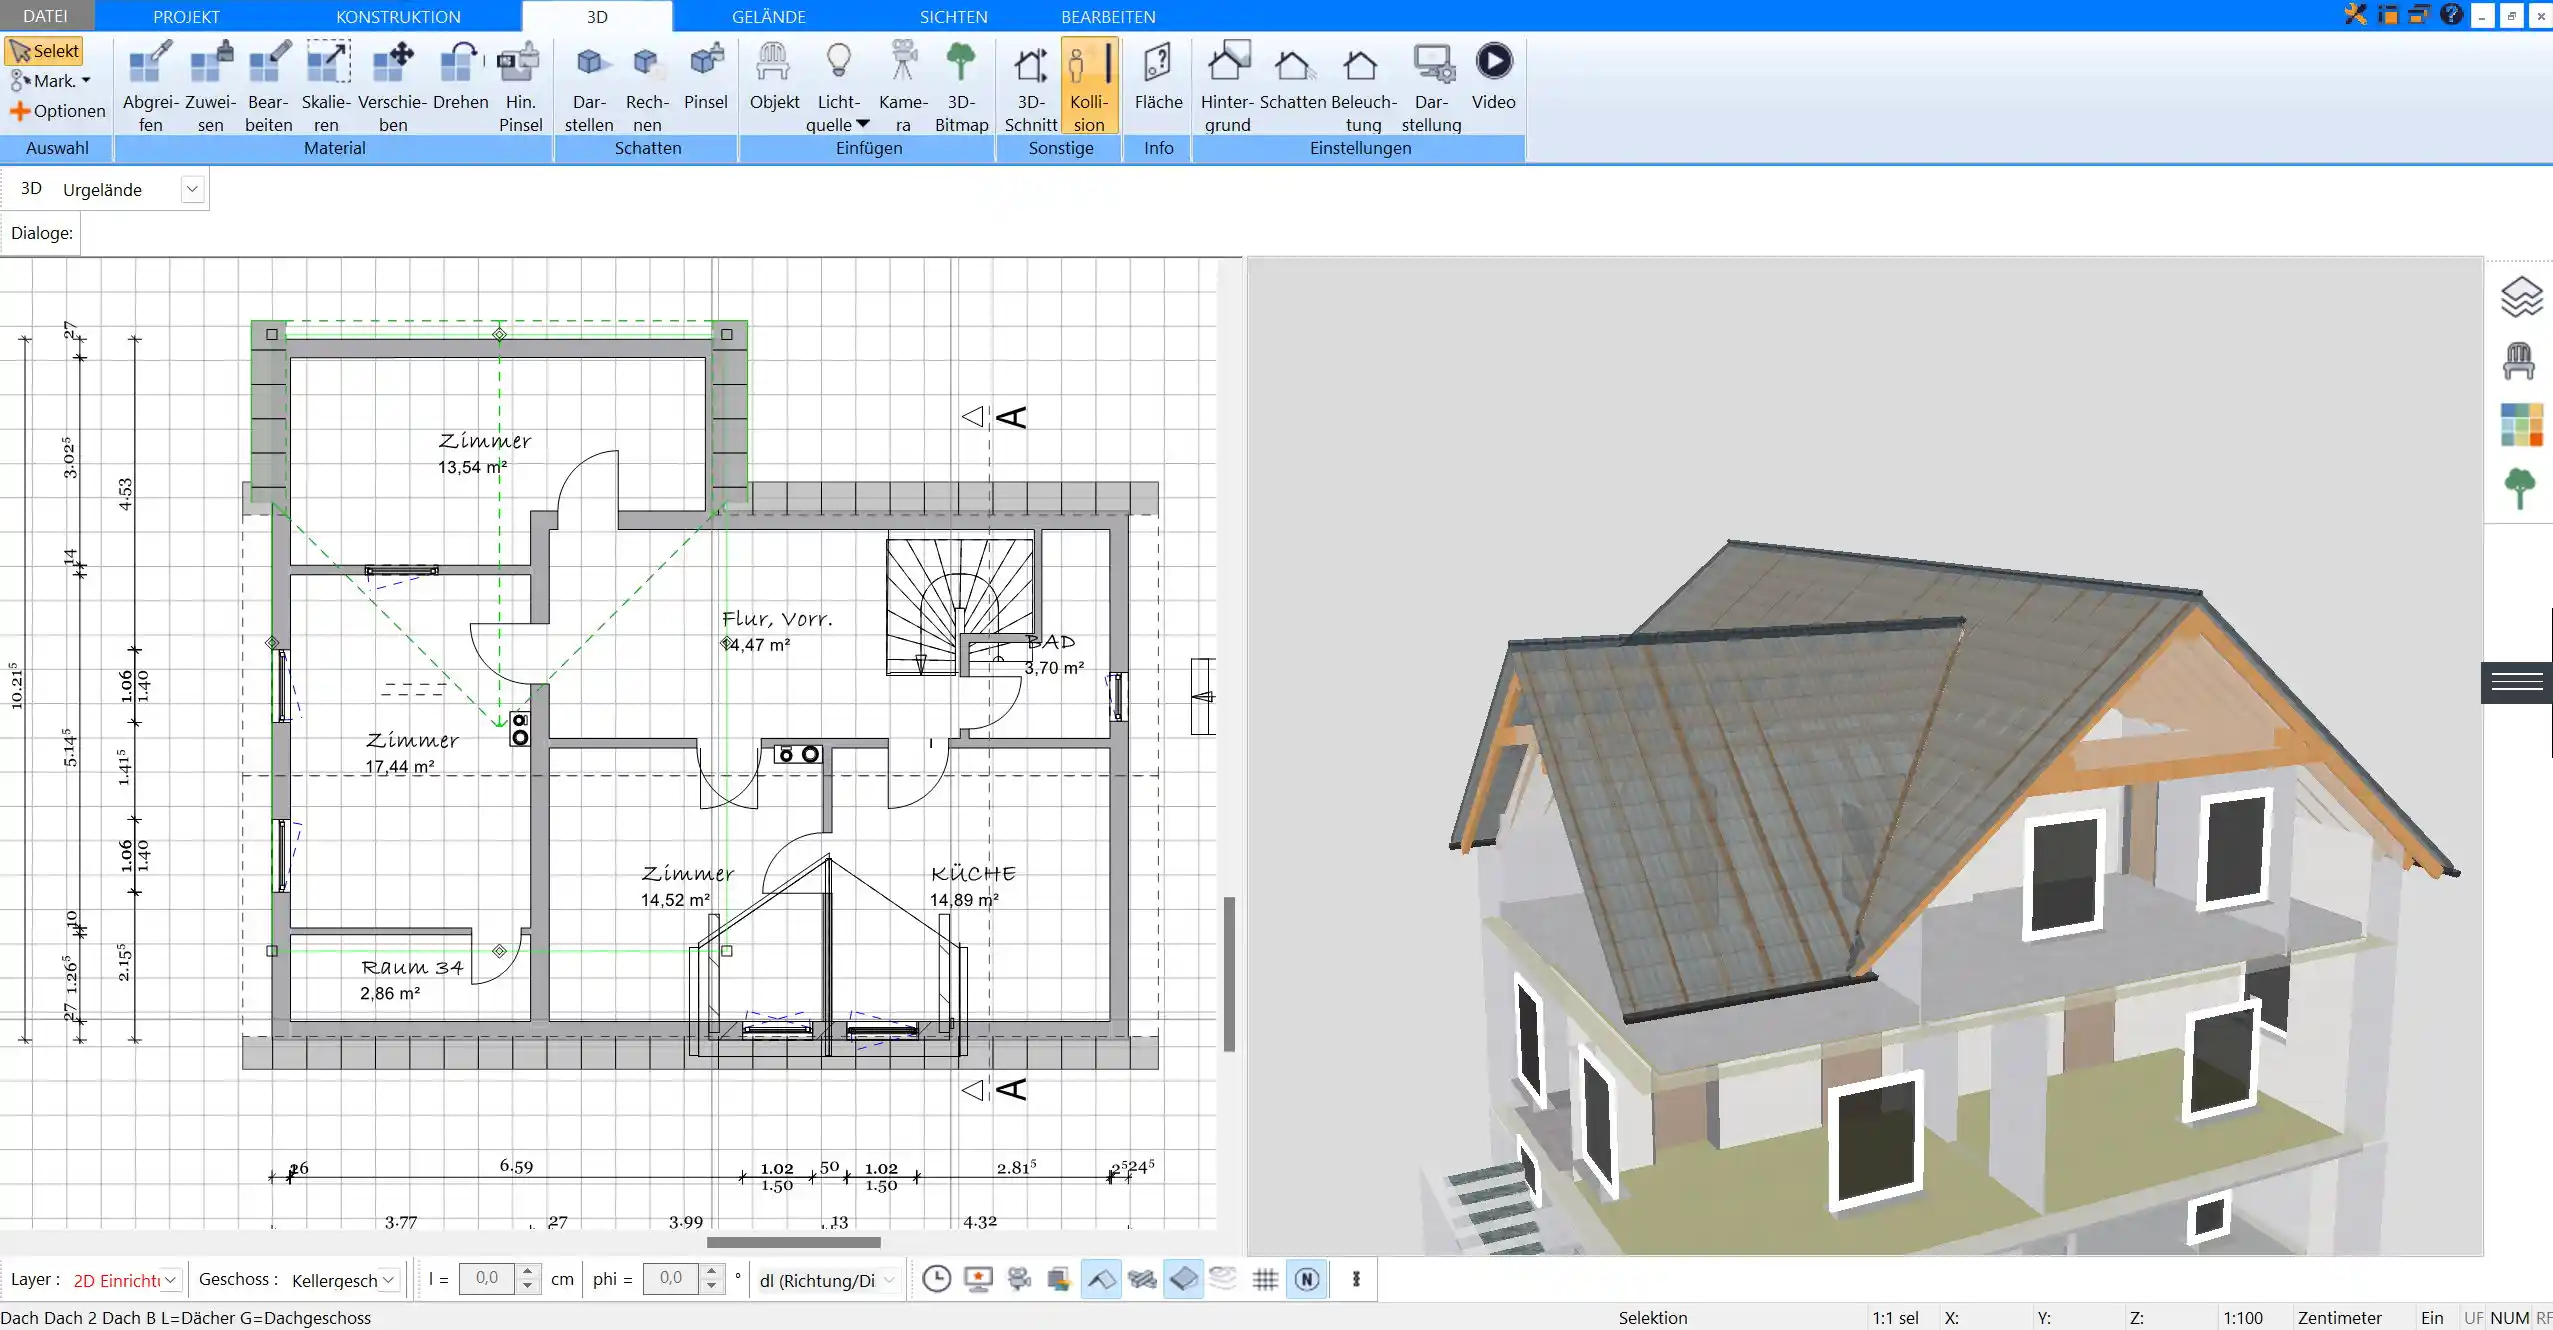Toggle the north arrow N icon

point(1307,1279)
